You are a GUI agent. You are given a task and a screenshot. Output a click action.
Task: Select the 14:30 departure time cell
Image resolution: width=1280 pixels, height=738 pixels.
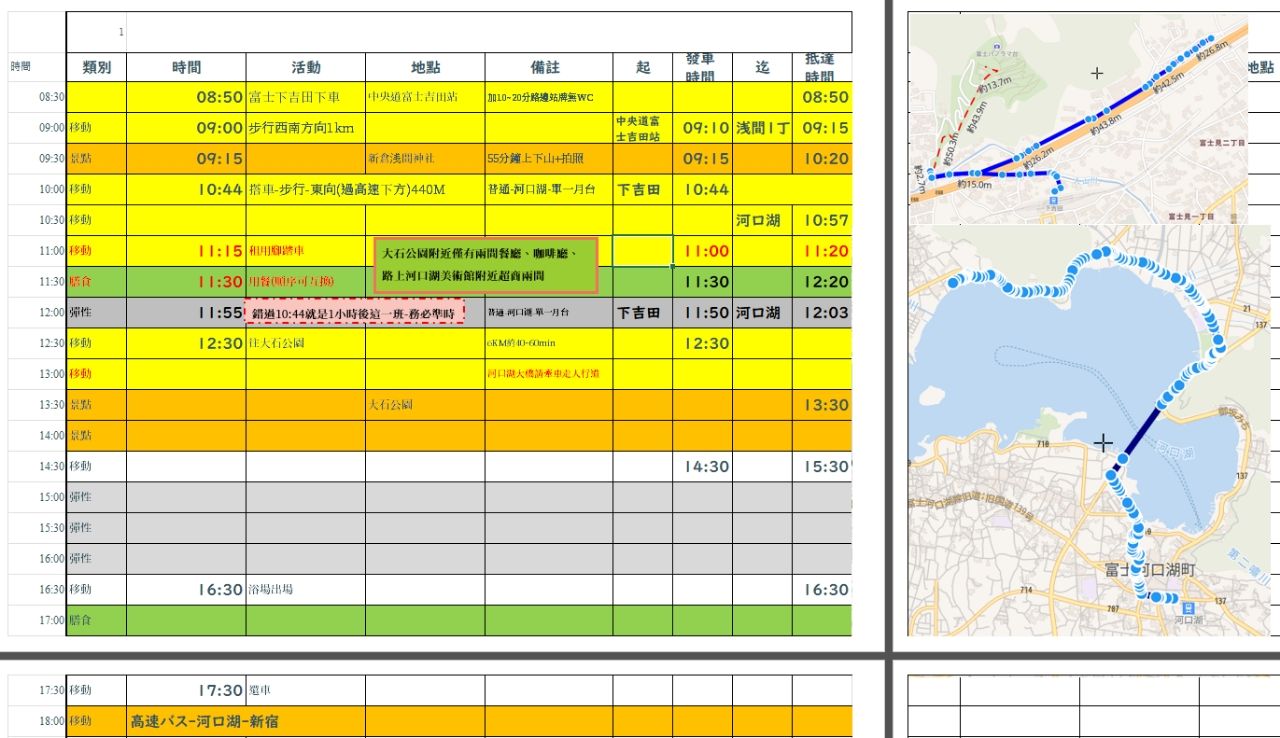point(702,467)
